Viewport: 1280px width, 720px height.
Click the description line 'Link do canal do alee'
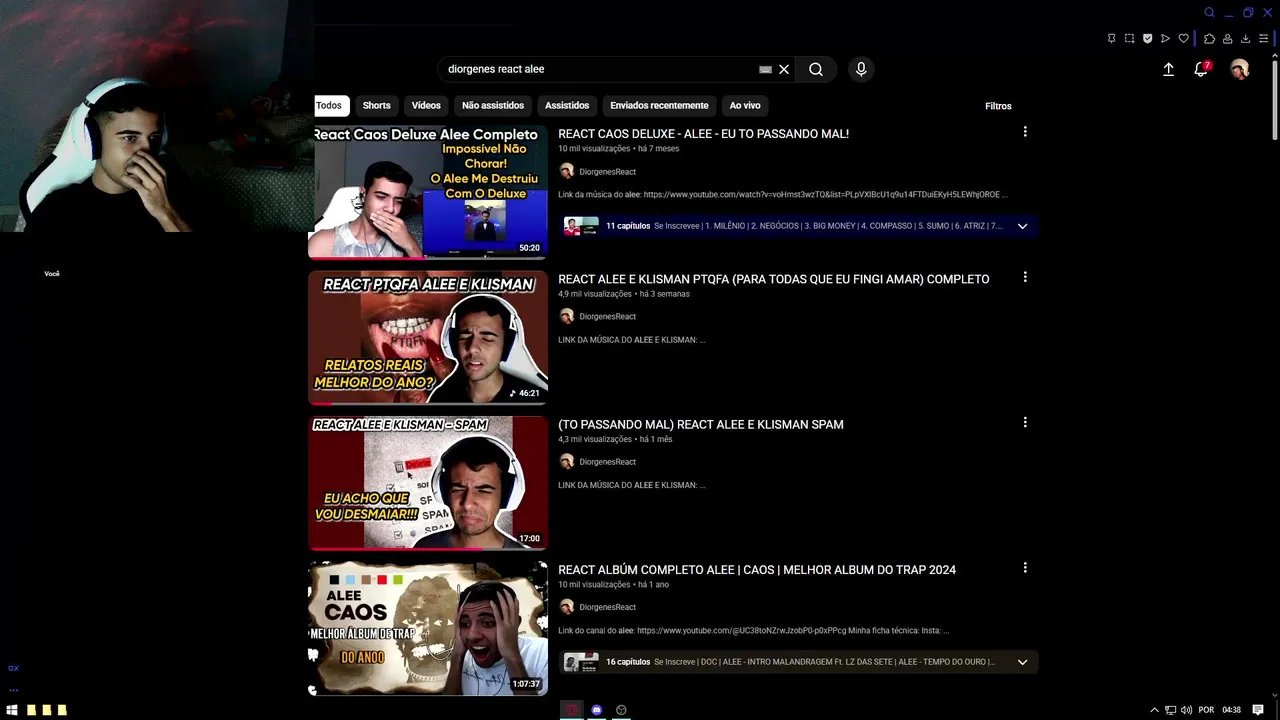click(x=754, y=631)
